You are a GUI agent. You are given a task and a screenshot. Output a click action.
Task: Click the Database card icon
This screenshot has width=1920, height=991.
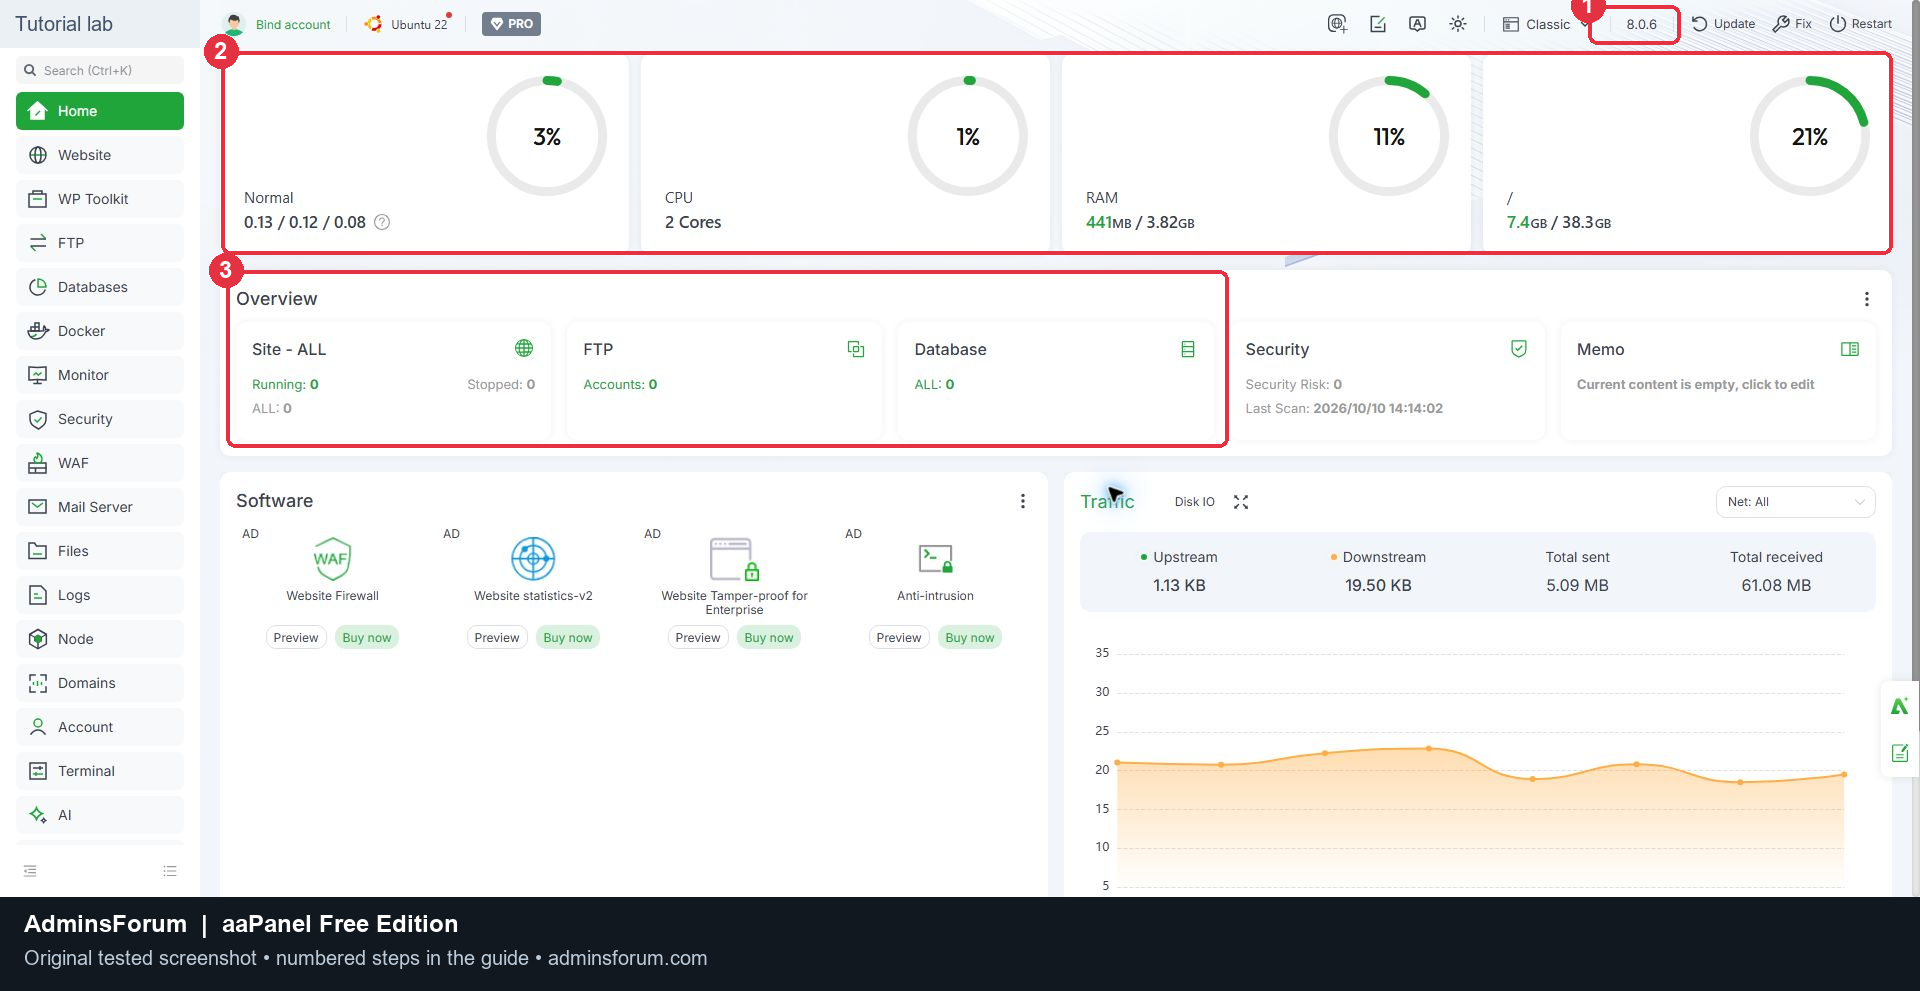tap(1188, 349)
